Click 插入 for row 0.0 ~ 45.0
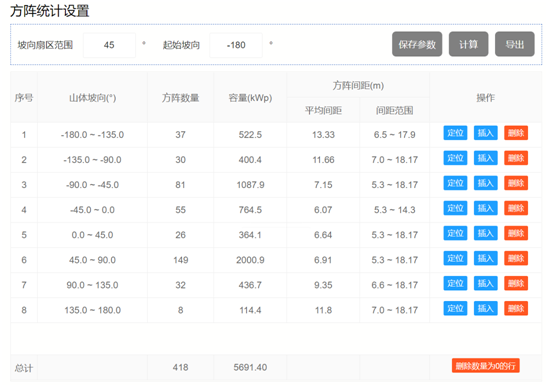Image resolution: width=548 pixels, height=387 pixels. click(485, 233)
